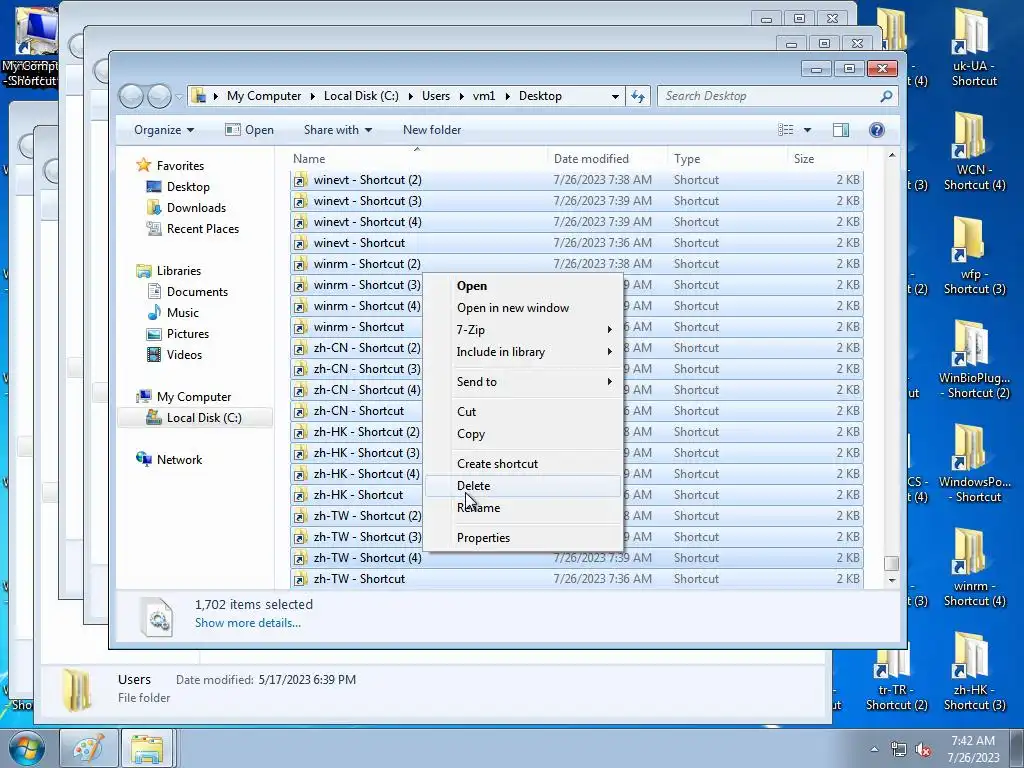Click the scroll up arrow of file list
Screen dimensions: 1024x768
[x=892, y=155]
